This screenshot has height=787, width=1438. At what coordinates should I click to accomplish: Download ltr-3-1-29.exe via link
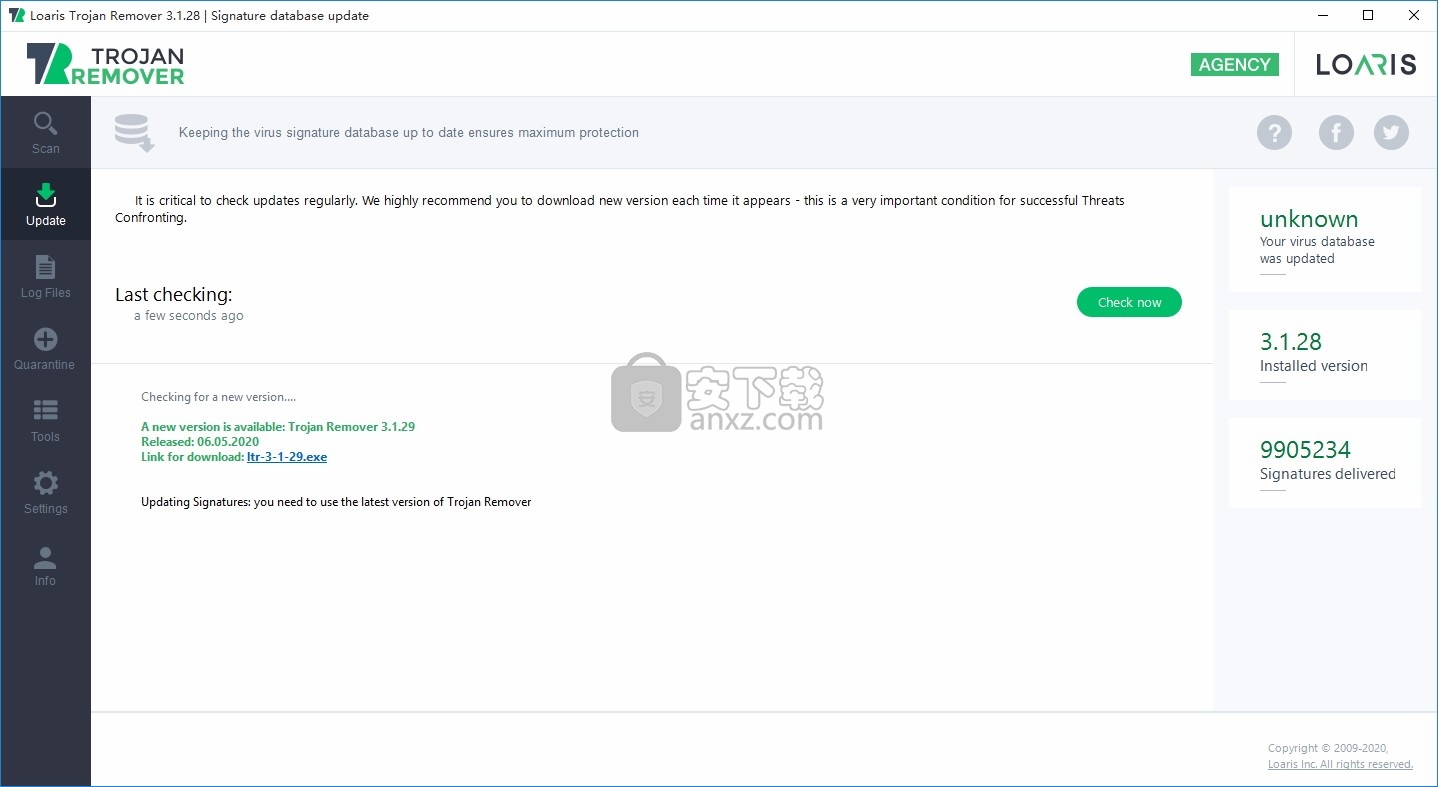point(287,457)
